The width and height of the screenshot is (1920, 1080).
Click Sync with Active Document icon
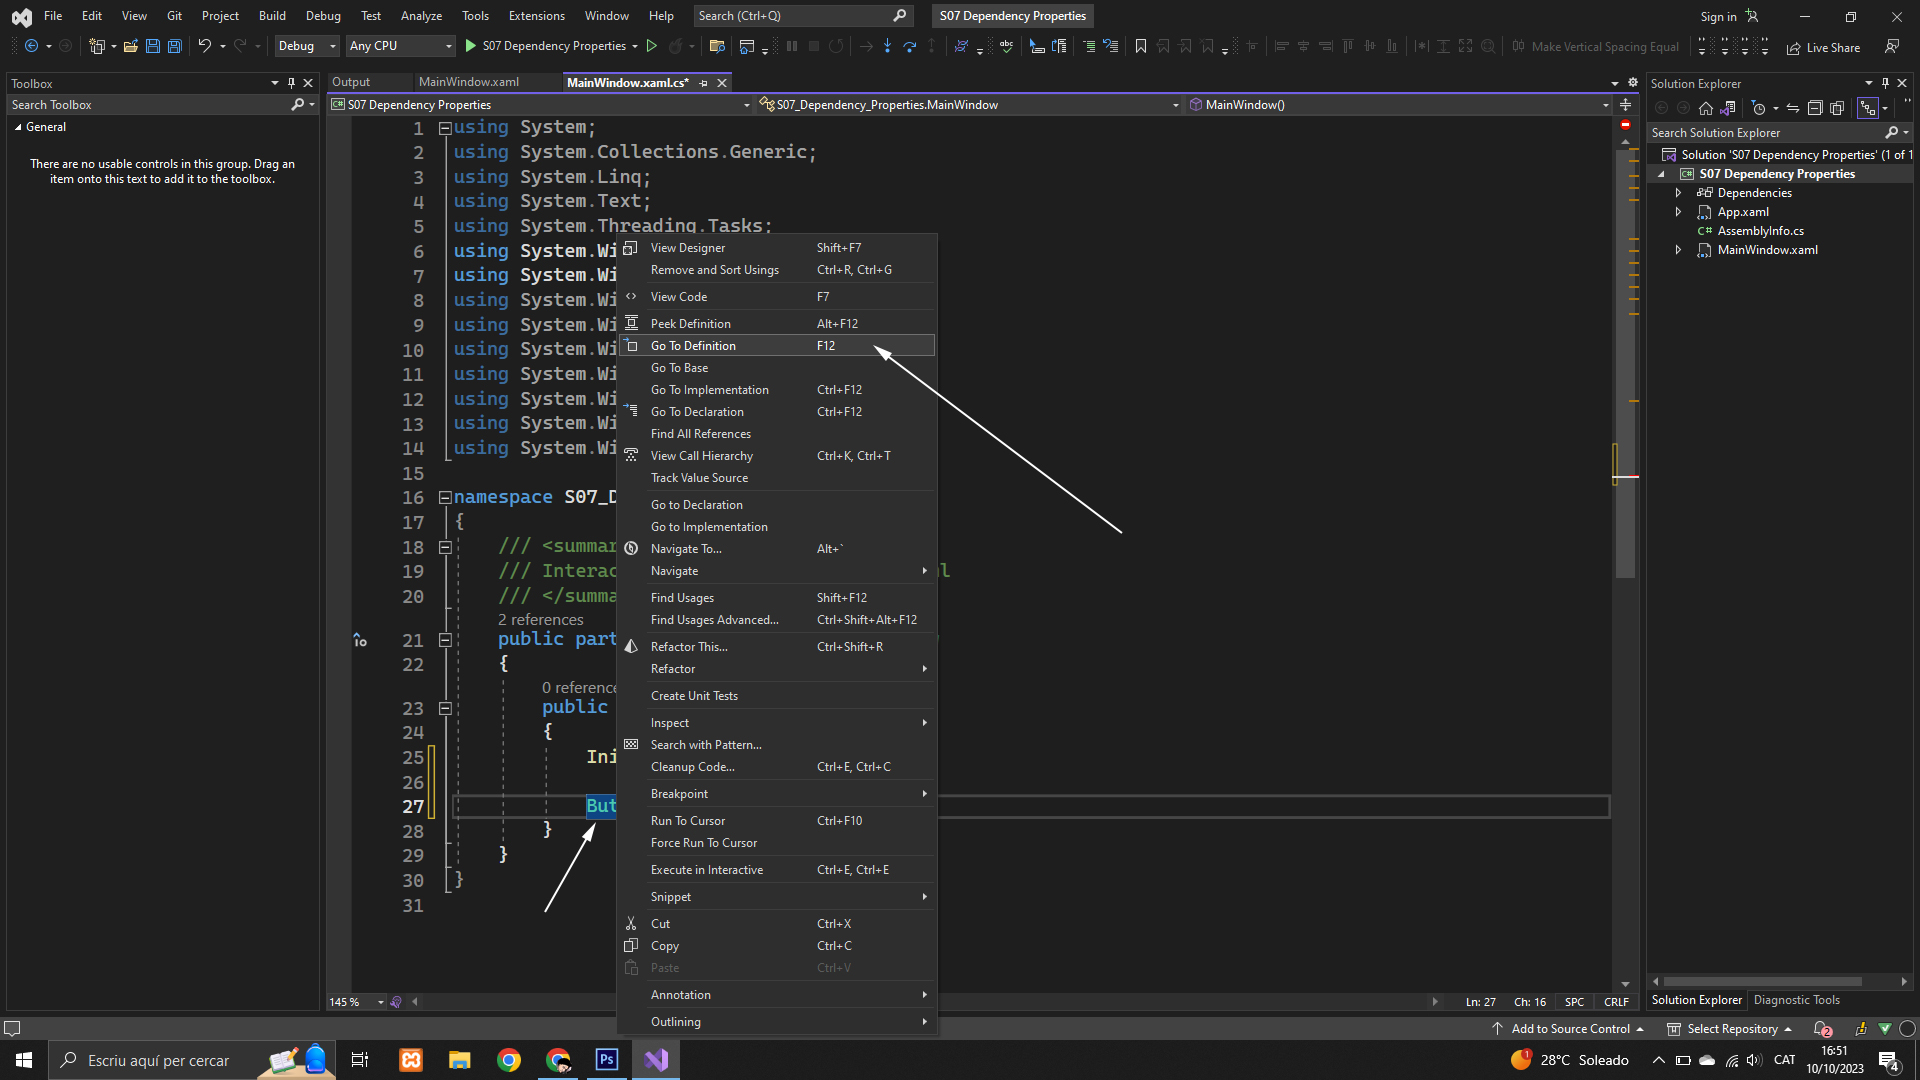1793,108
